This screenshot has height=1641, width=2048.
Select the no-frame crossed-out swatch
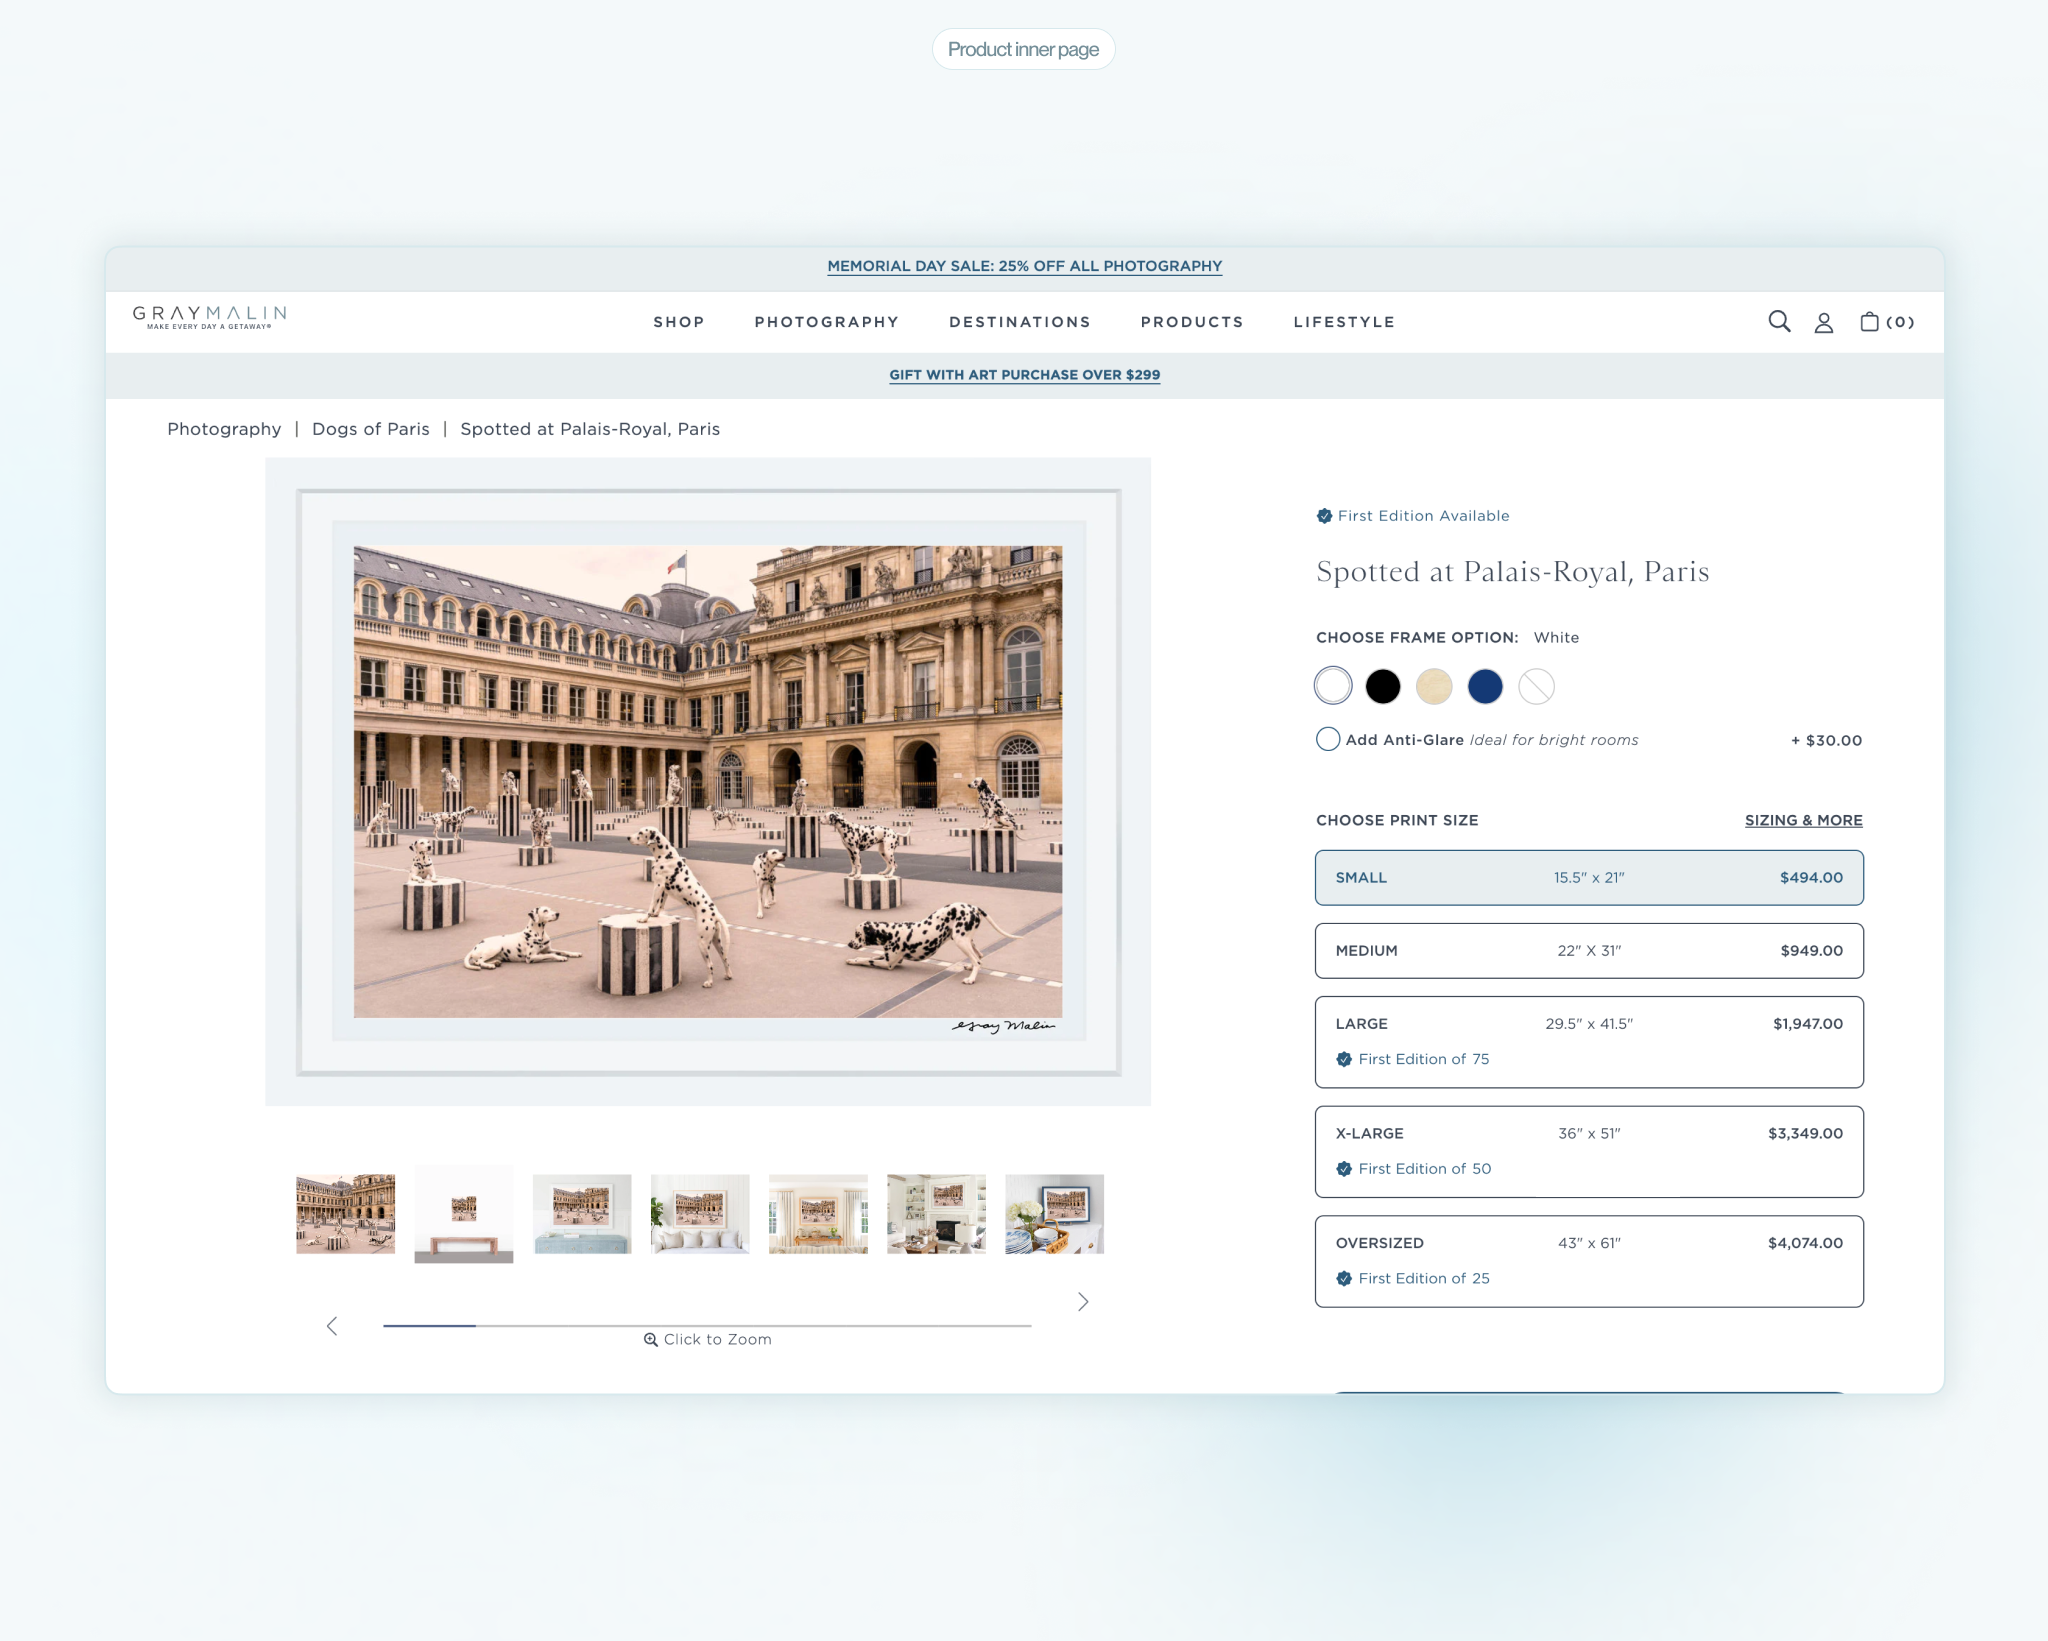pos(1536,686)
